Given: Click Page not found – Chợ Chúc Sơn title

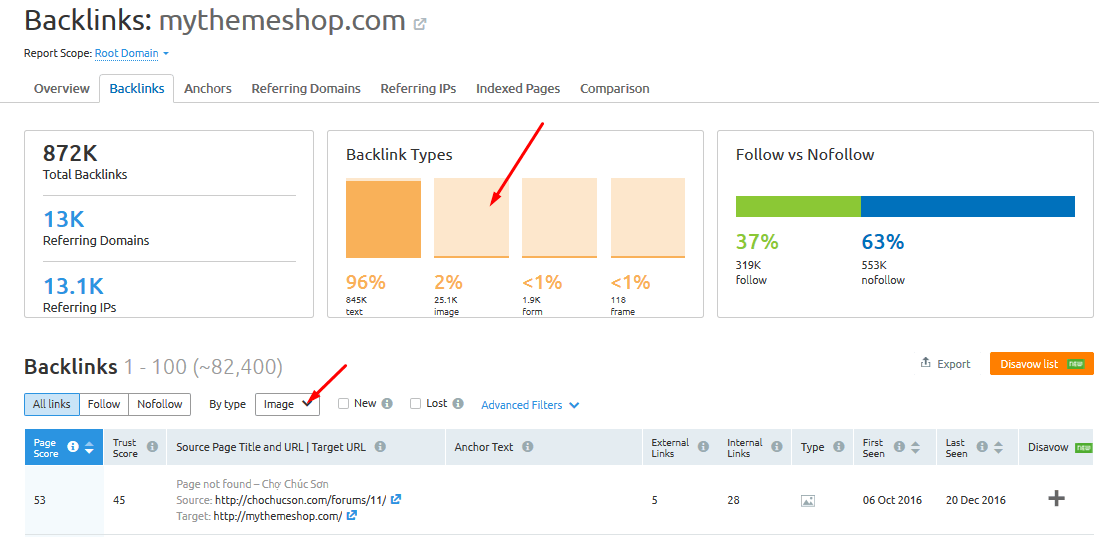Looking at the screenshot, I should (x=252, y=484).
